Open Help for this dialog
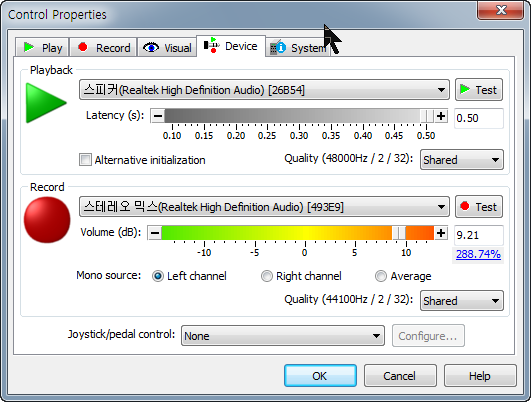Viewport: 531px width, 402px height. (480, 376)
